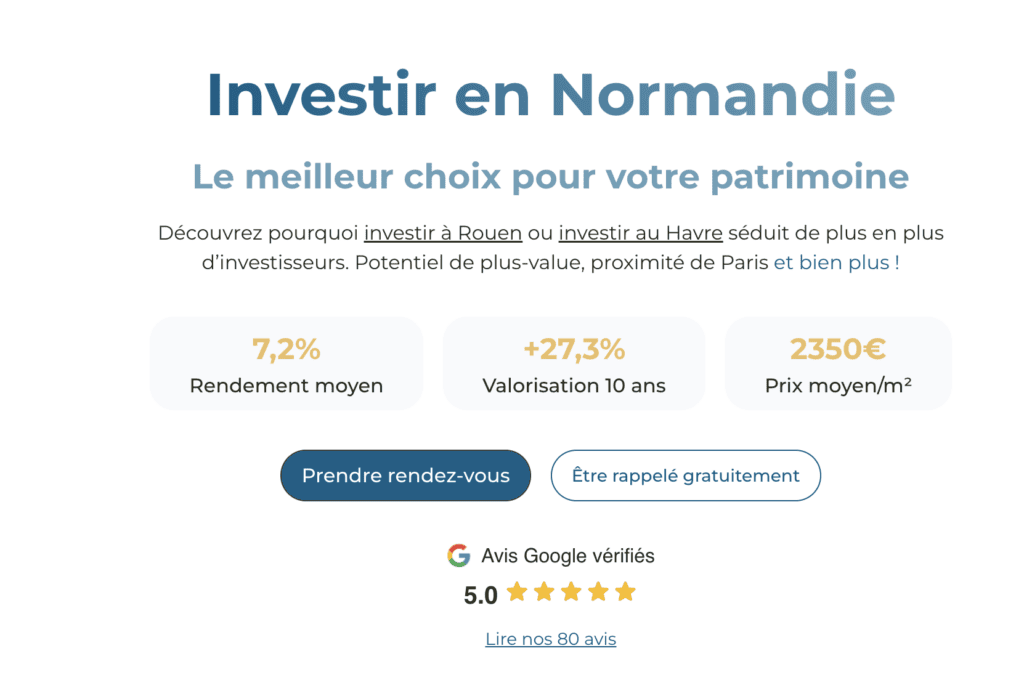
Task: Open the 'investir à Rouen' link
Action: click(443, 232)
